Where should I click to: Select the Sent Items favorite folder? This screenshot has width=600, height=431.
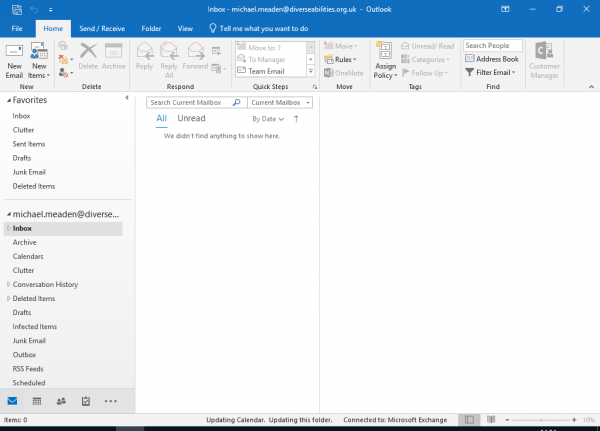[x=28, y=144]
